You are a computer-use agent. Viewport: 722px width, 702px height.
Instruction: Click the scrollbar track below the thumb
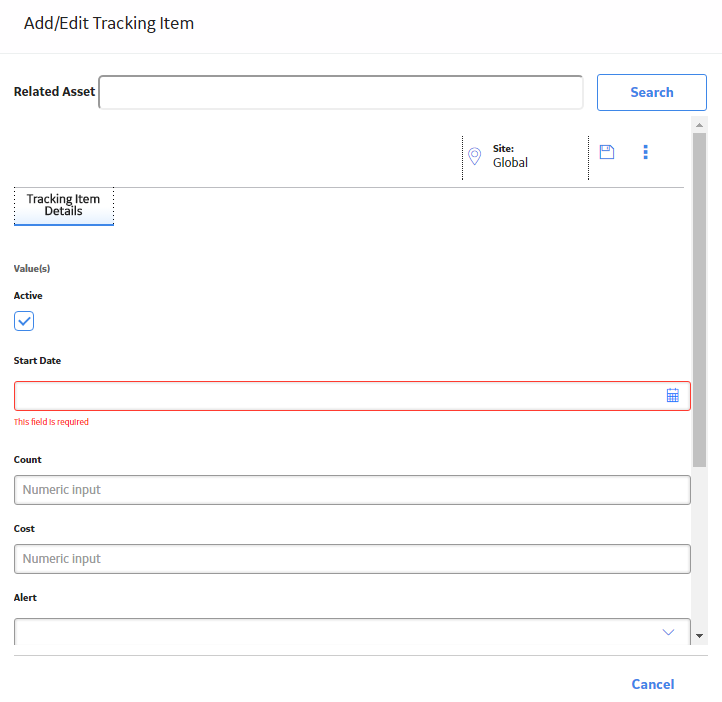coord(699,548)
